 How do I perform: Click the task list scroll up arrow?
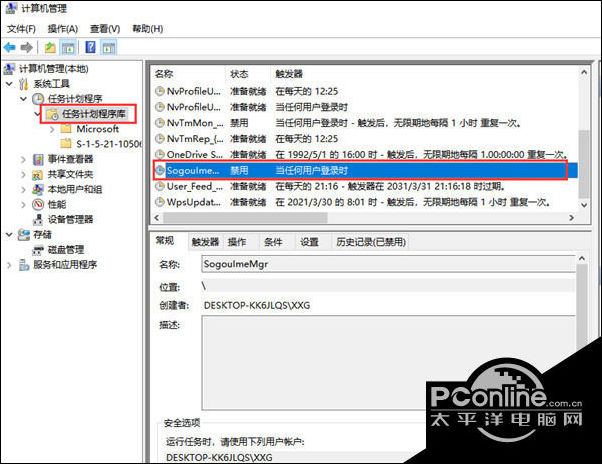tap(584, 72)
